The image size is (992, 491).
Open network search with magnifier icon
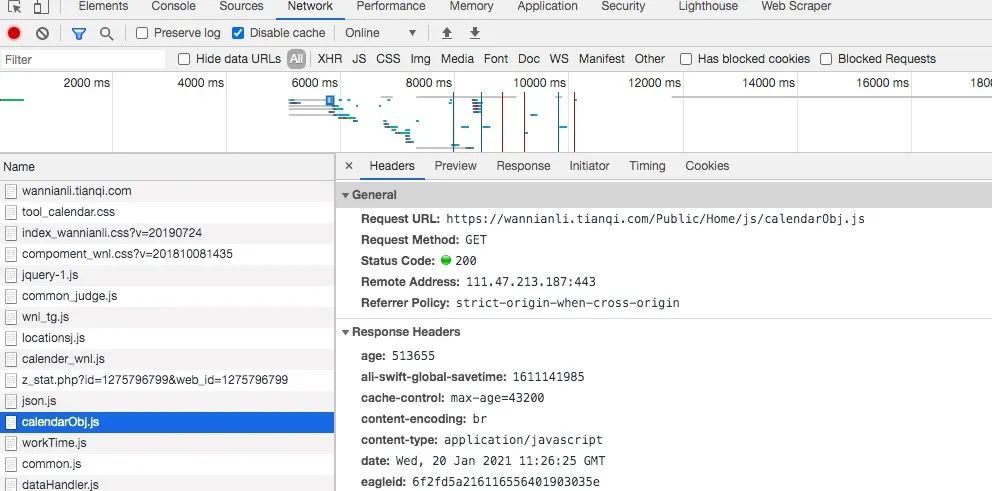tap(106, 33)
